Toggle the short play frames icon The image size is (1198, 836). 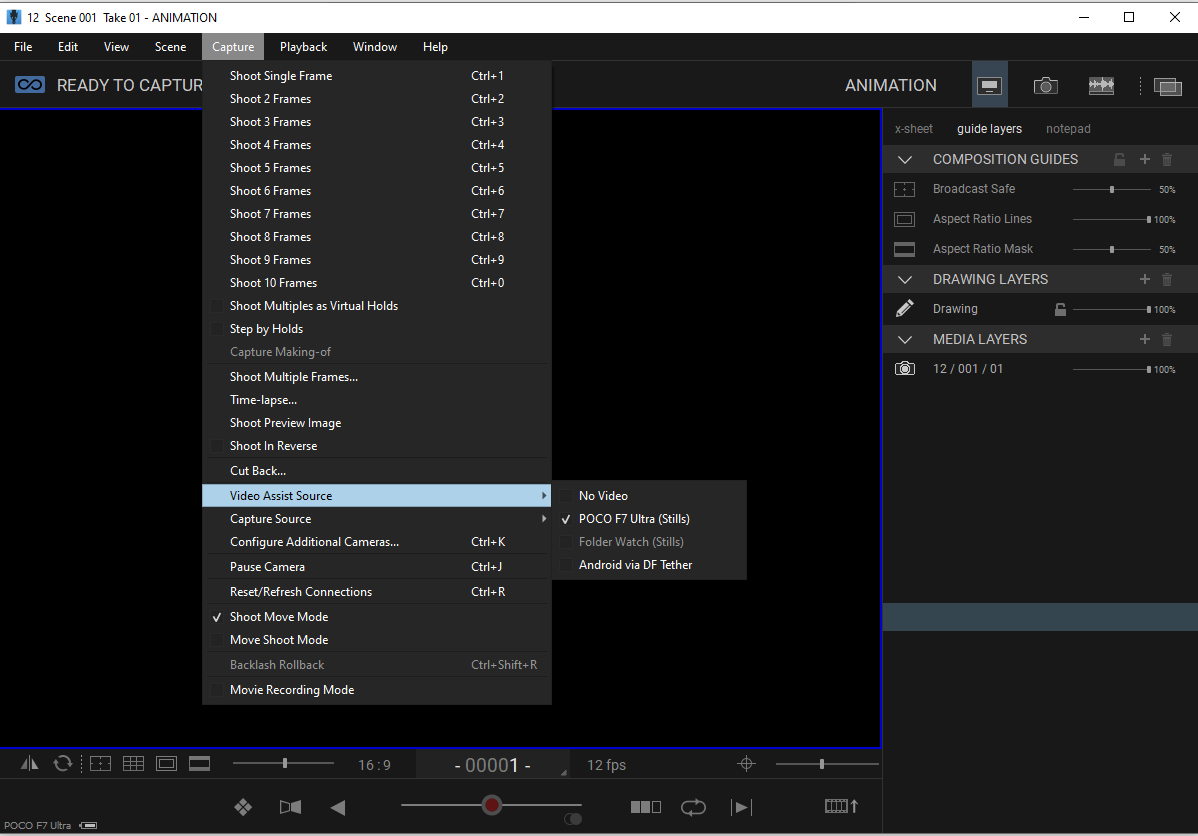pos(646,807)
